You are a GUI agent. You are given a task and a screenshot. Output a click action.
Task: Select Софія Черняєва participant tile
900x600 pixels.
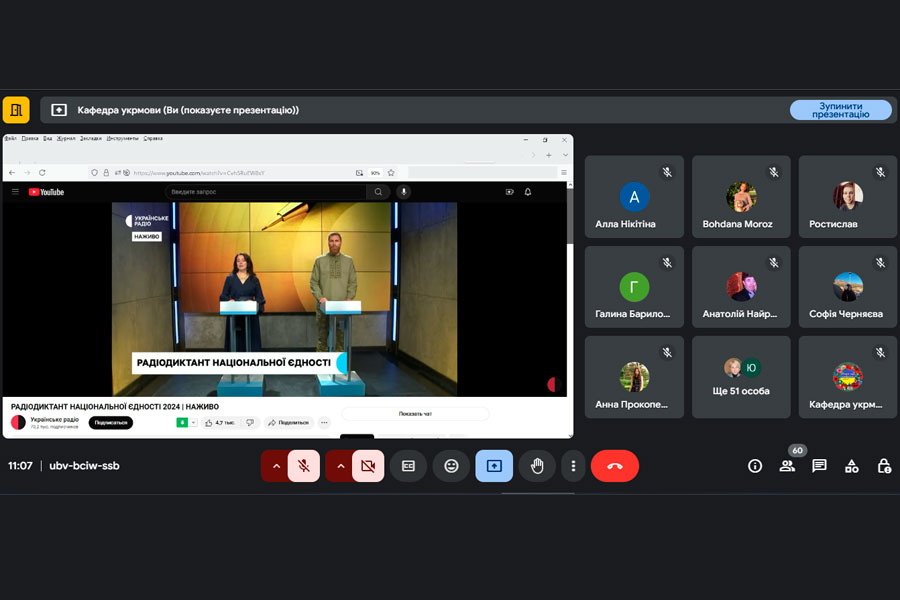coord(848,287)
